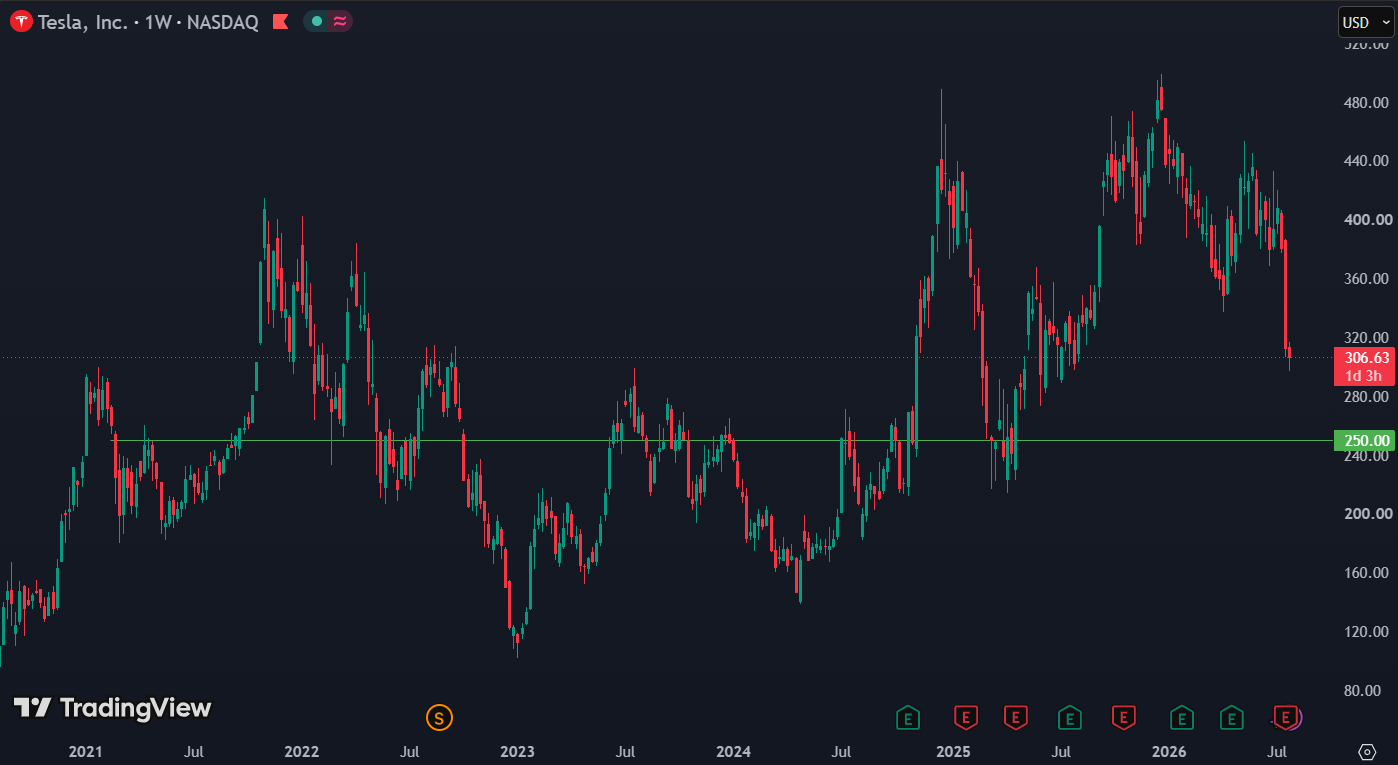1398x765 pixels.
Task: Click the pink approximate-data wave indicator
Action: coord(340,21)
